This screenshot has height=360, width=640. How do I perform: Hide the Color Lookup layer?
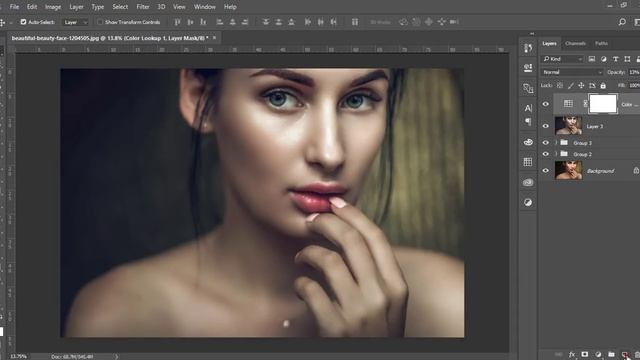546,104
